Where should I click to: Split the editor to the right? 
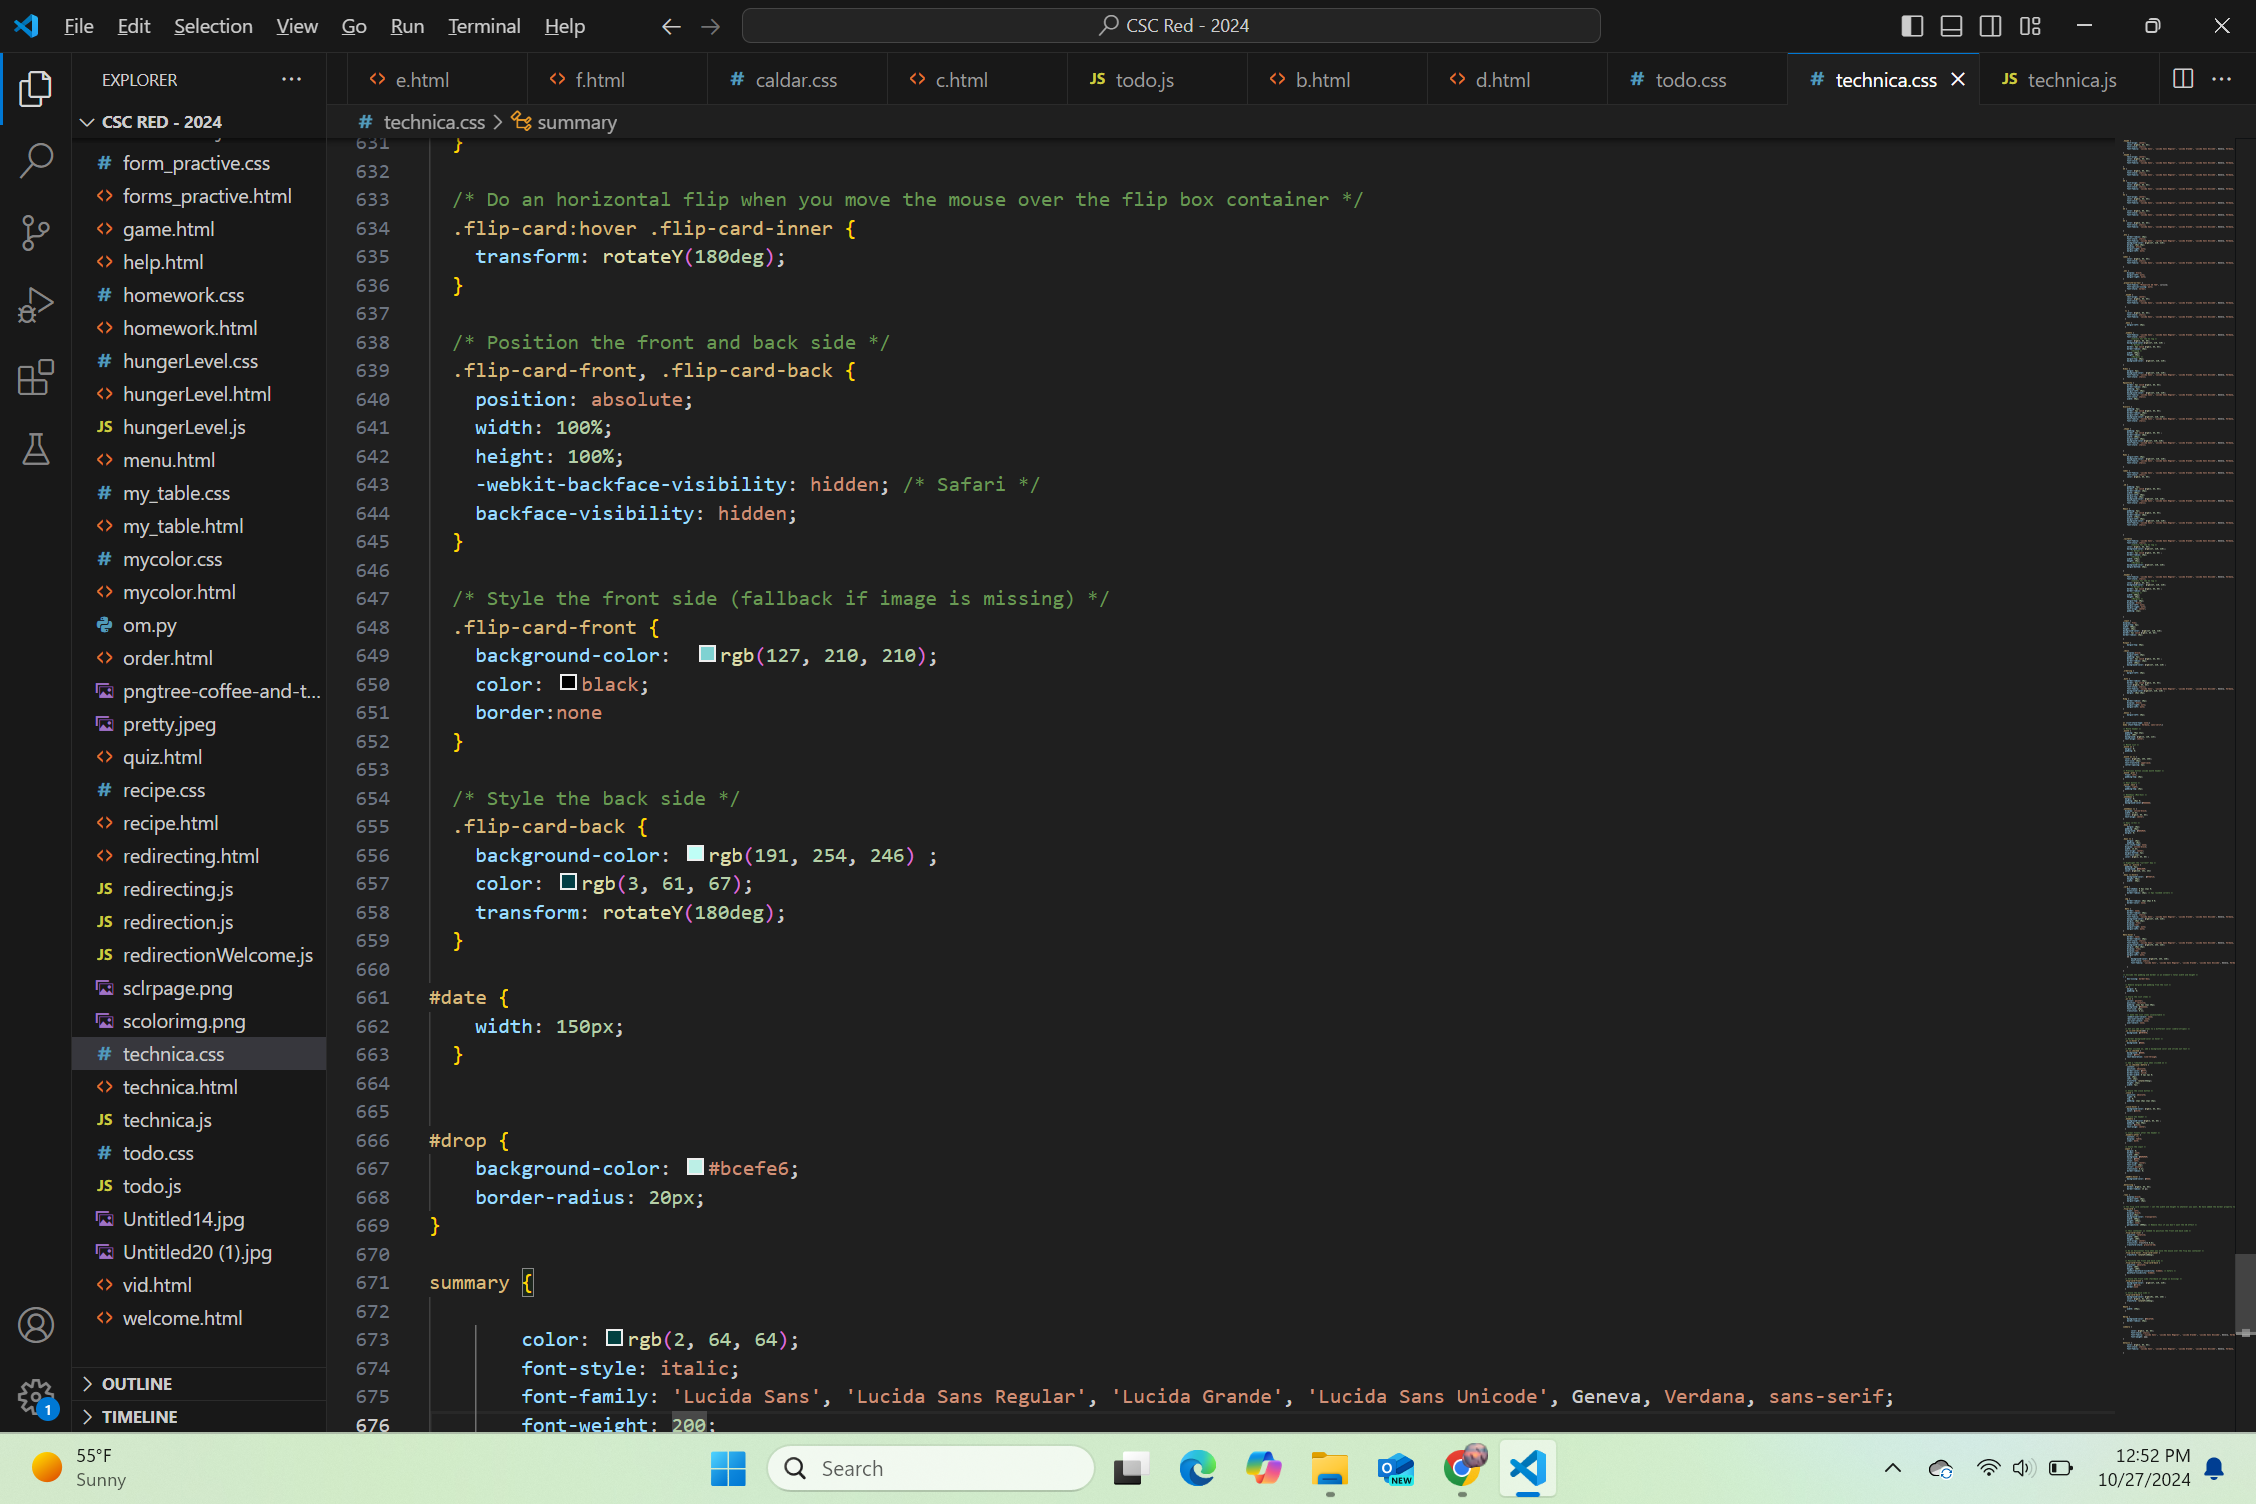click(x=2183, y=79)
